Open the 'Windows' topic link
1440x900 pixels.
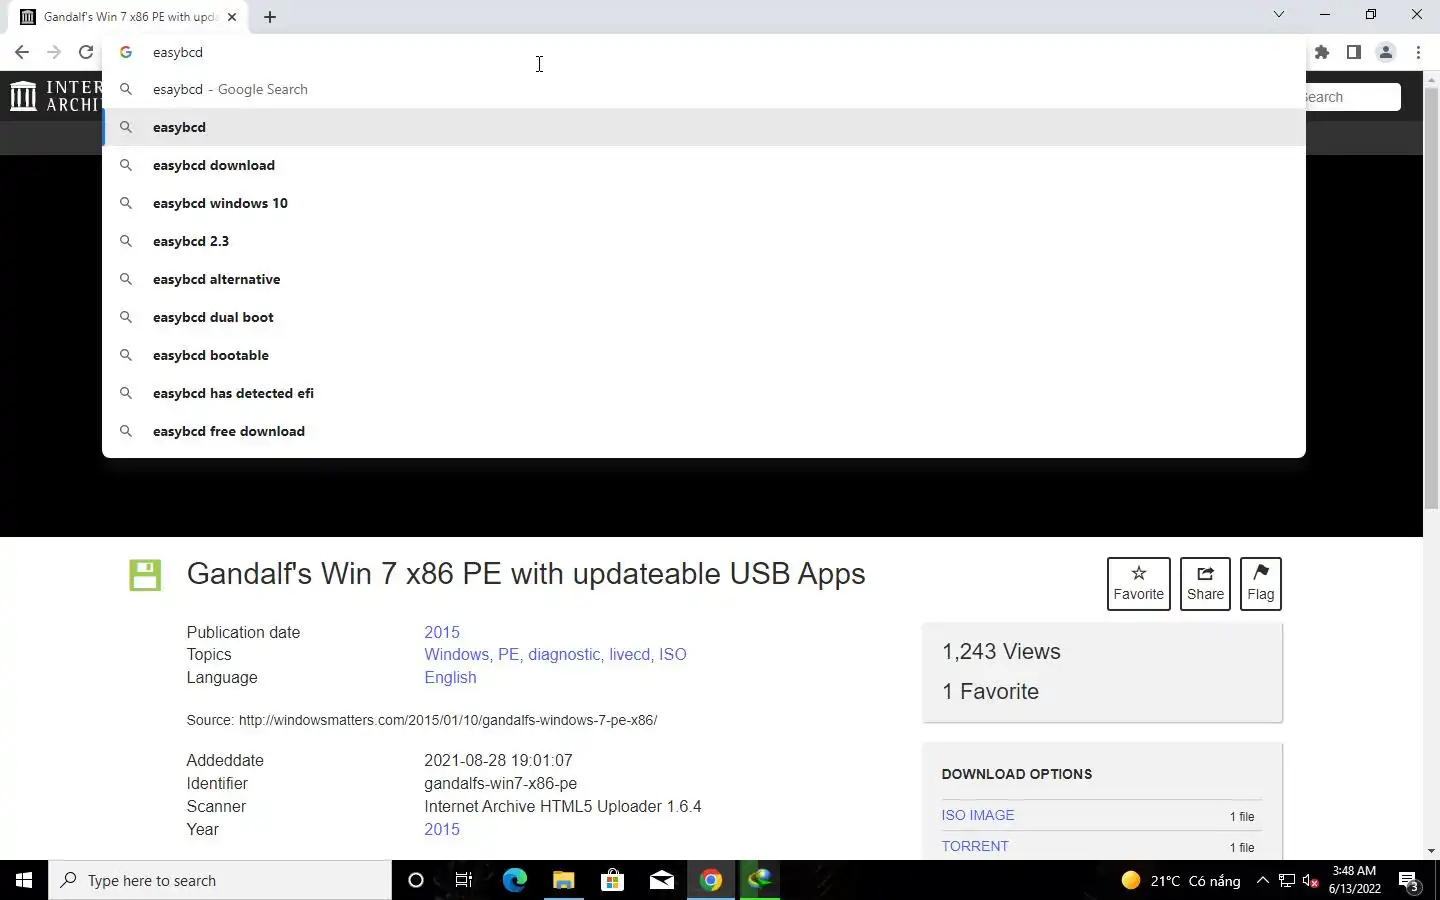456,654
